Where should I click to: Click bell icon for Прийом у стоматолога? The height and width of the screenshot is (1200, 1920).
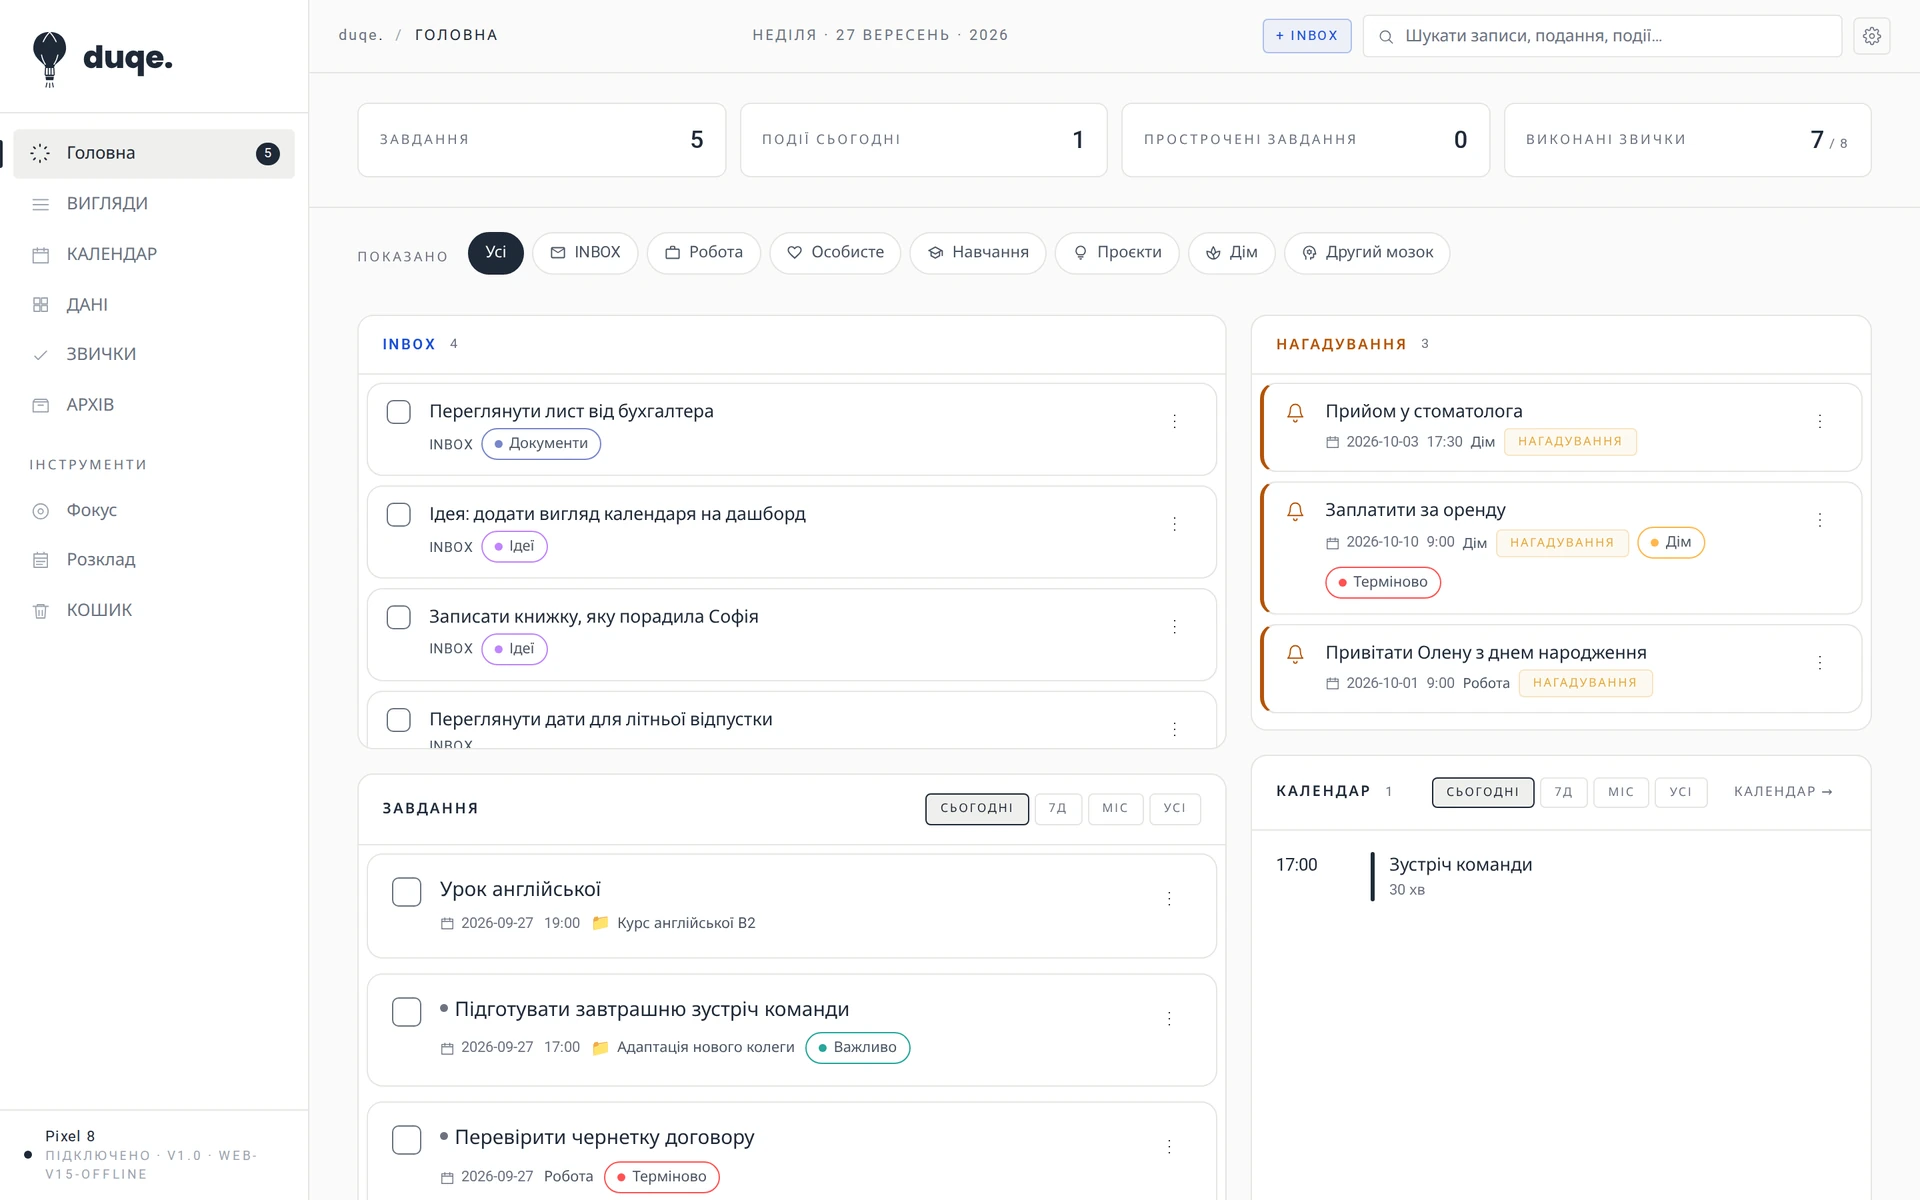(1295, 412)
